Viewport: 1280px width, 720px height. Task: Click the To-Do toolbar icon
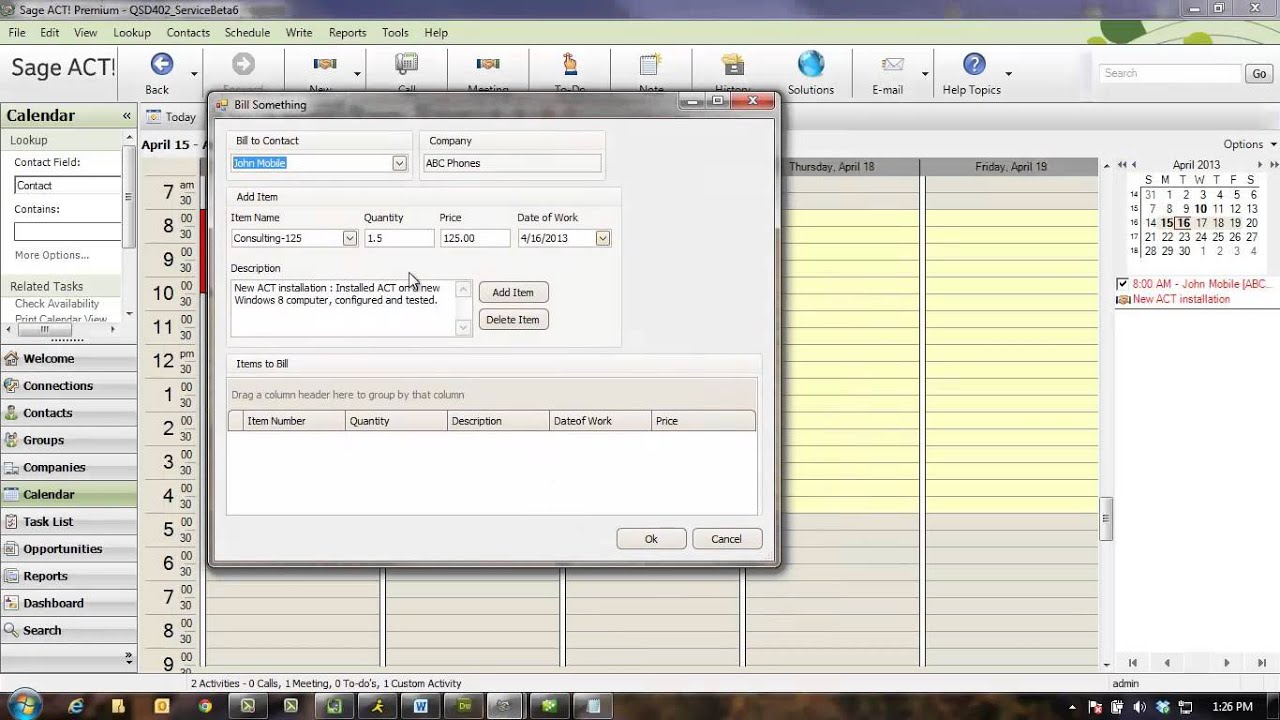click(x=570, y=65)
